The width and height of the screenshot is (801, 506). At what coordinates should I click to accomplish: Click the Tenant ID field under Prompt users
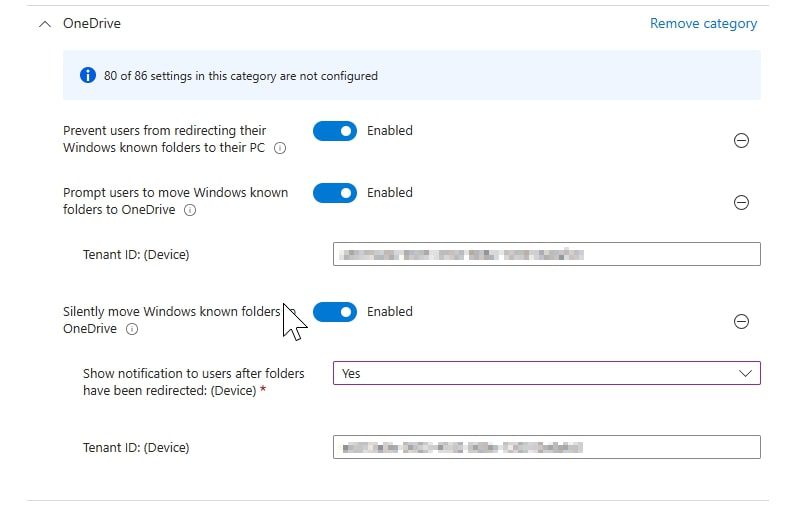[546, 254]
